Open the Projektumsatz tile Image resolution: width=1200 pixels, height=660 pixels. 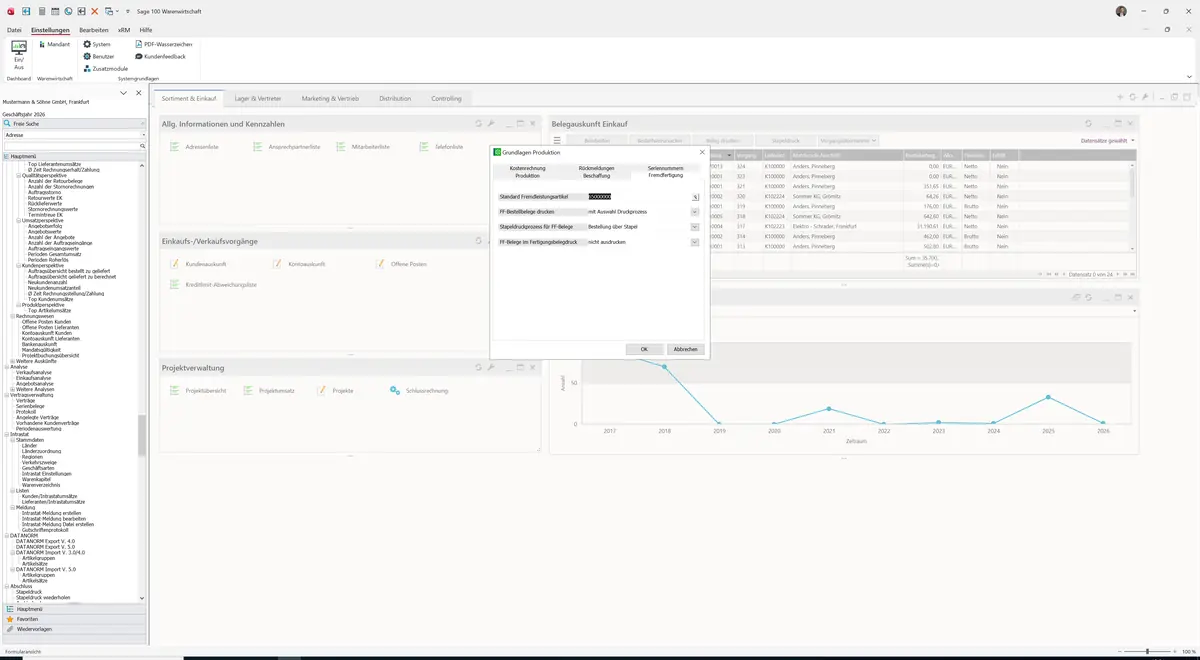point(269,390)
